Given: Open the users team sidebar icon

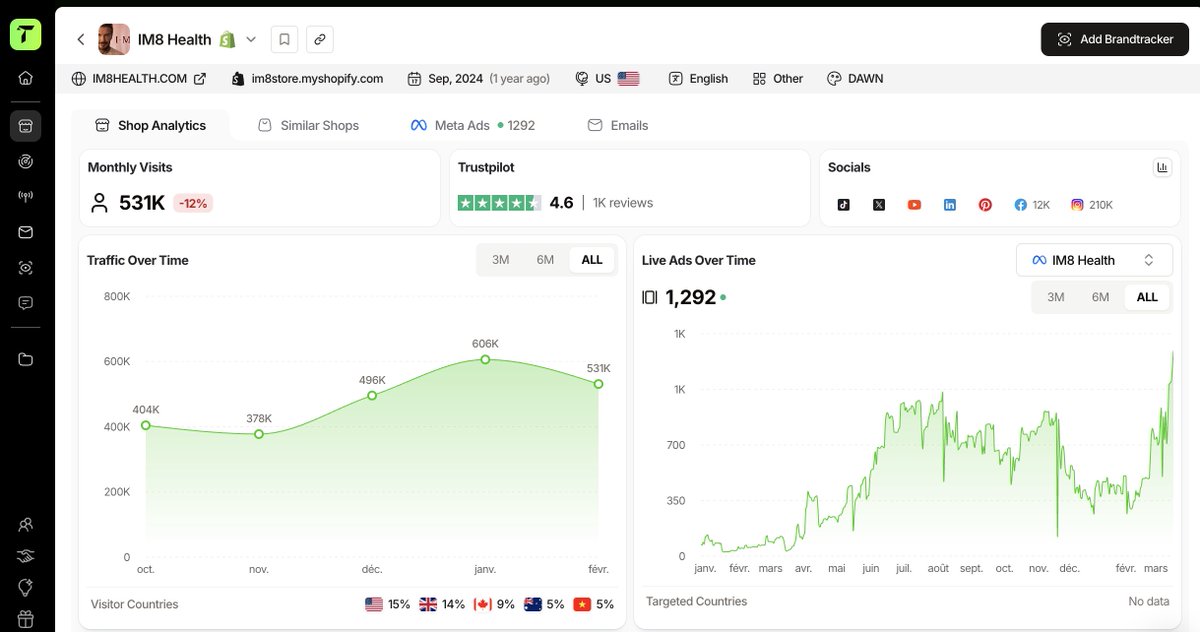Looking at the screenshot, I should click(x=26, y=524).
